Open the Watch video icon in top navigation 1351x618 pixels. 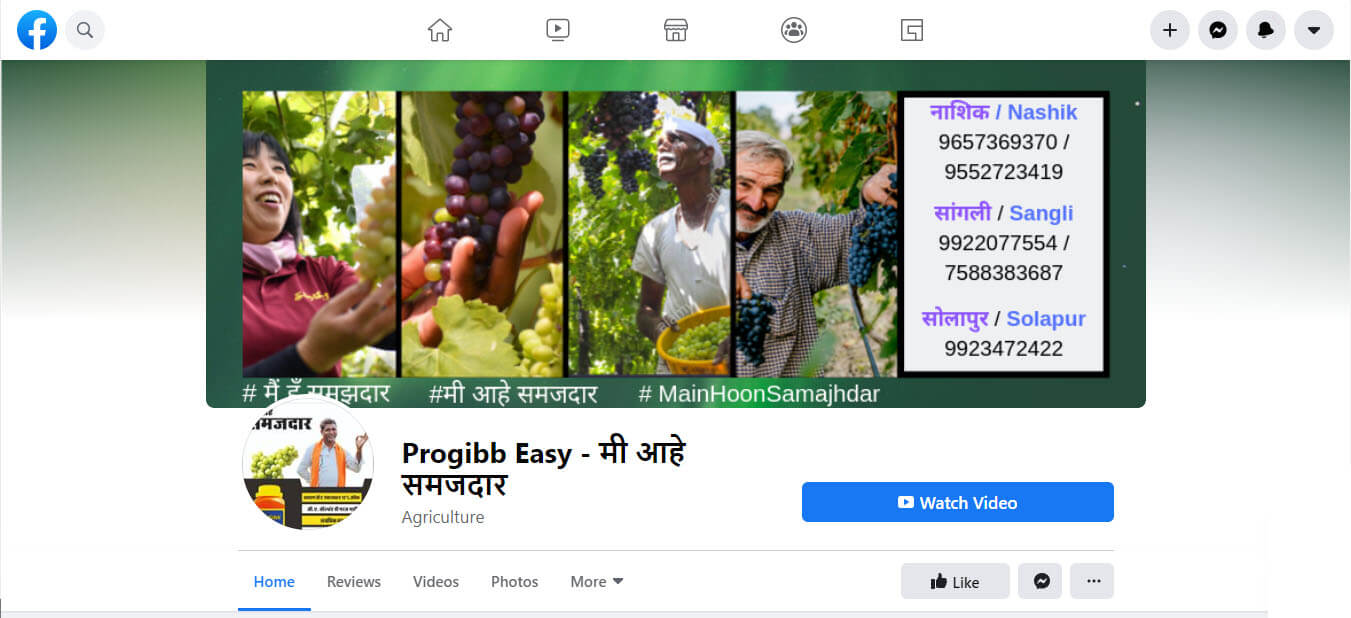point(558,30)
